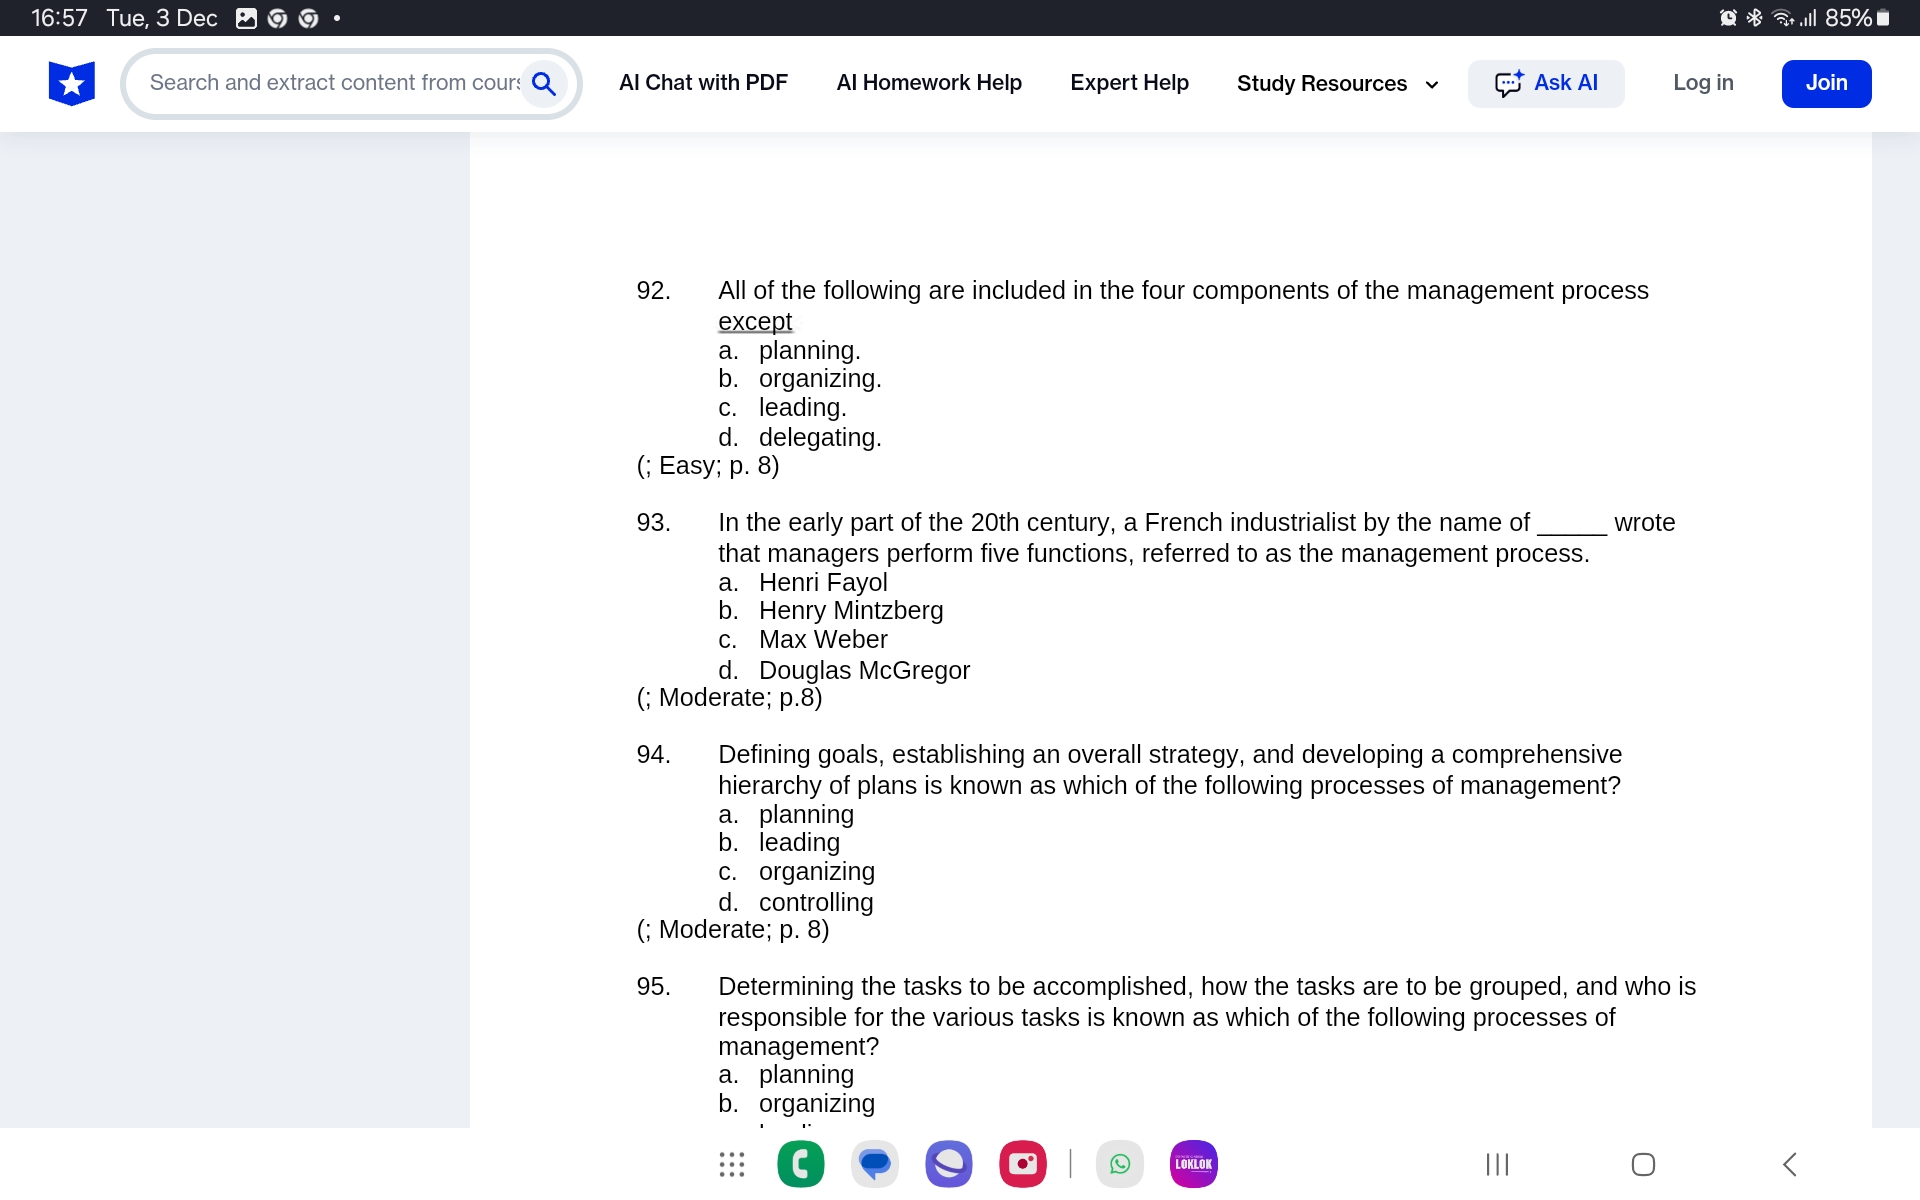Tap the home navigation button
This screenshot has width=1920, height=1200.
coord(1643,1164)
